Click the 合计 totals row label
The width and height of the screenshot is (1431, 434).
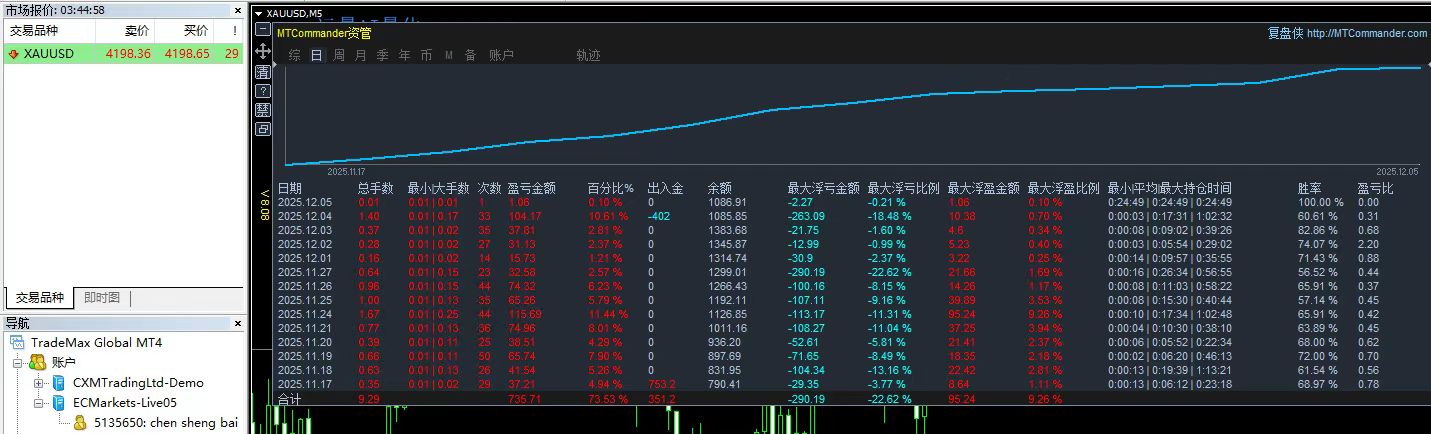pyautogui.click(x=289, y=399)
